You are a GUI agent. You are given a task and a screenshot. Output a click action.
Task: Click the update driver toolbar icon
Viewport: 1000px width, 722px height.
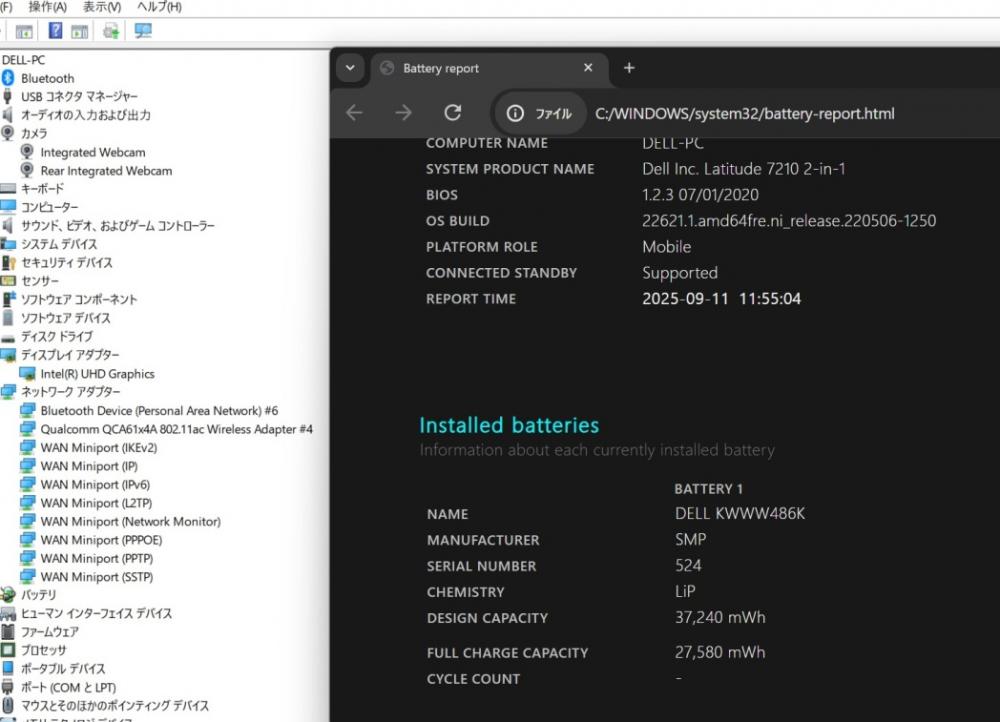(x=111, y=31)
